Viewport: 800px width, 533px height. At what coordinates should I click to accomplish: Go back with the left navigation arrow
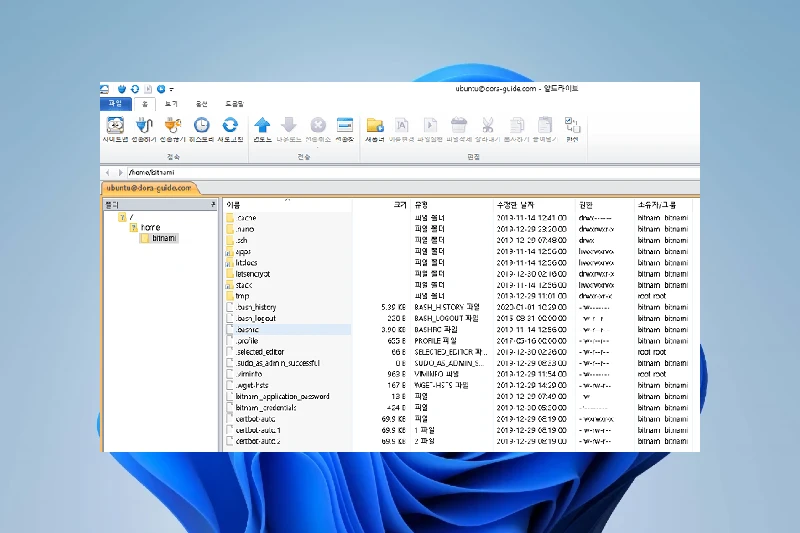pos(108,173)
